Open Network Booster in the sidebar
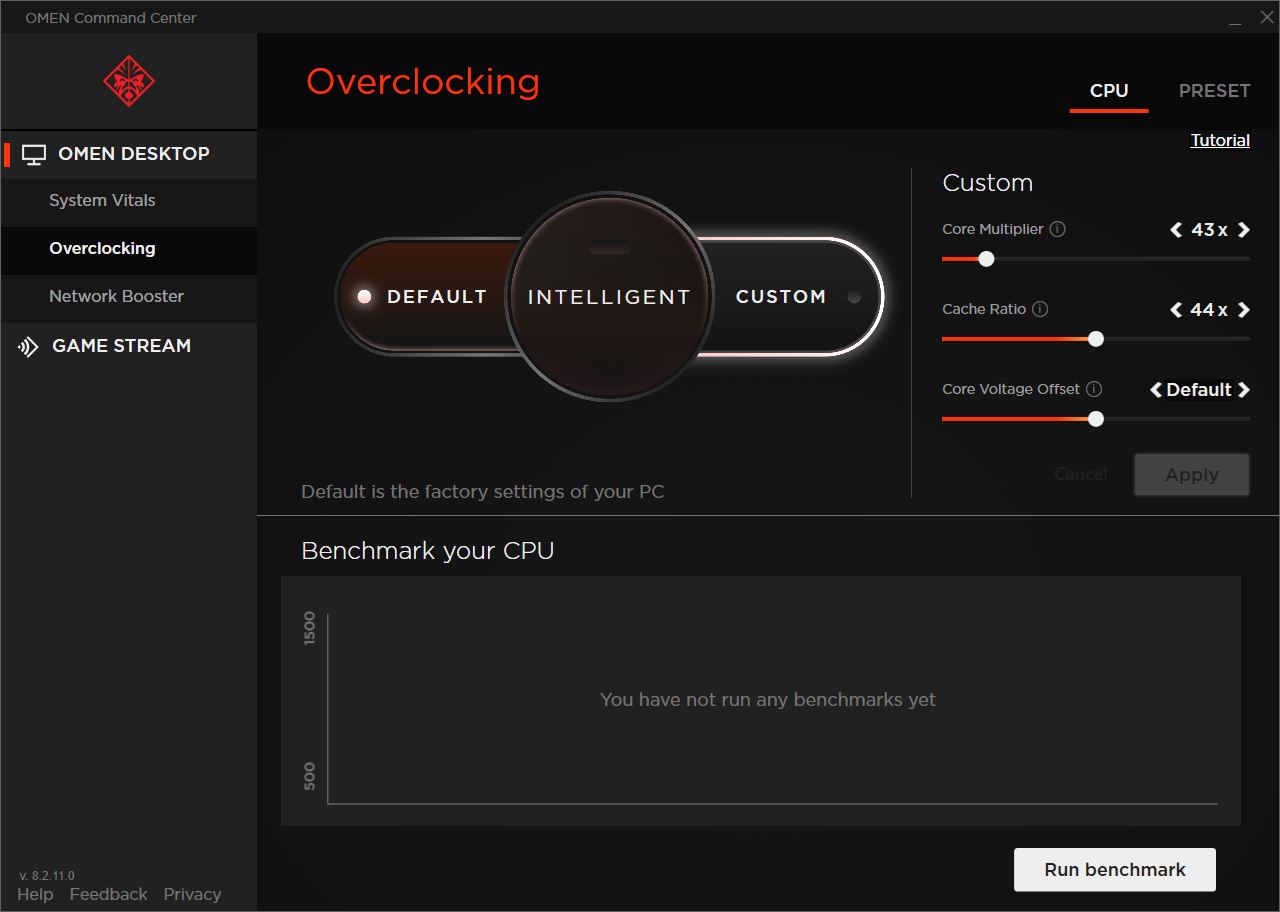The height and width of the screenshot is (912, 1280). click(x=116, y=297)
